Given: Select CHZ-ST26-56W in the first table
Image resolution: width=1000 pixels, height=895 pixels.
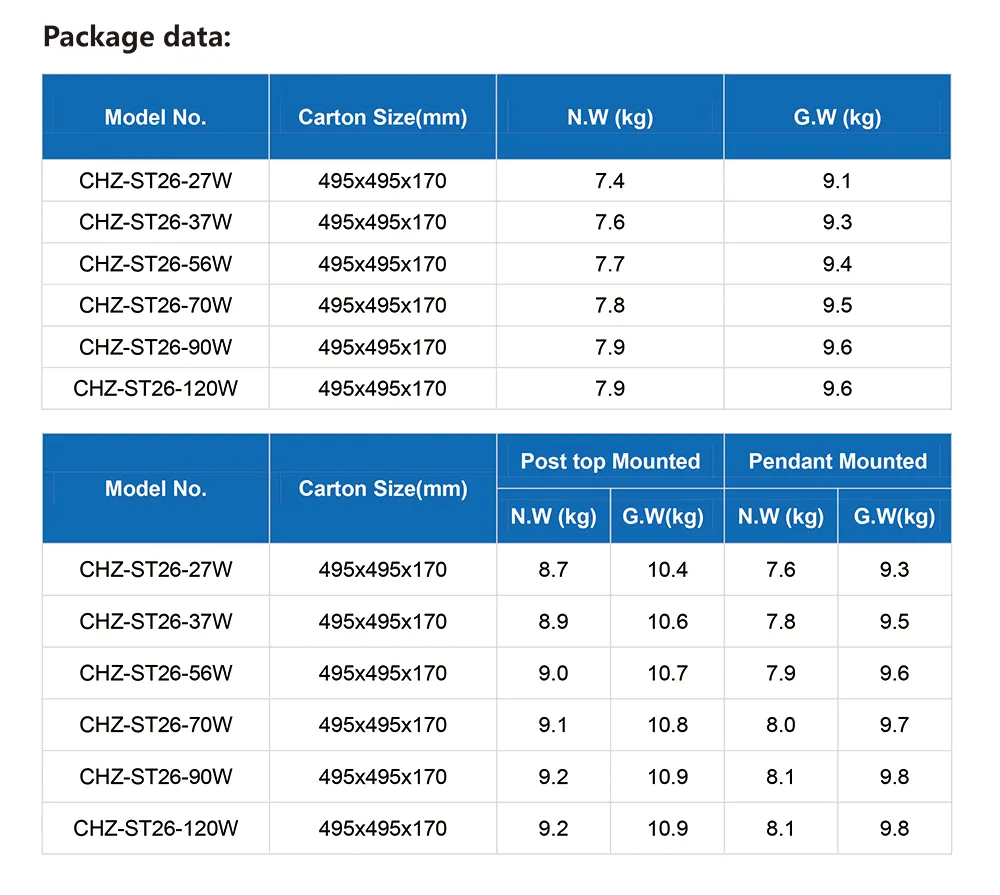Looking at the screenshot, I should click(155, 264).
